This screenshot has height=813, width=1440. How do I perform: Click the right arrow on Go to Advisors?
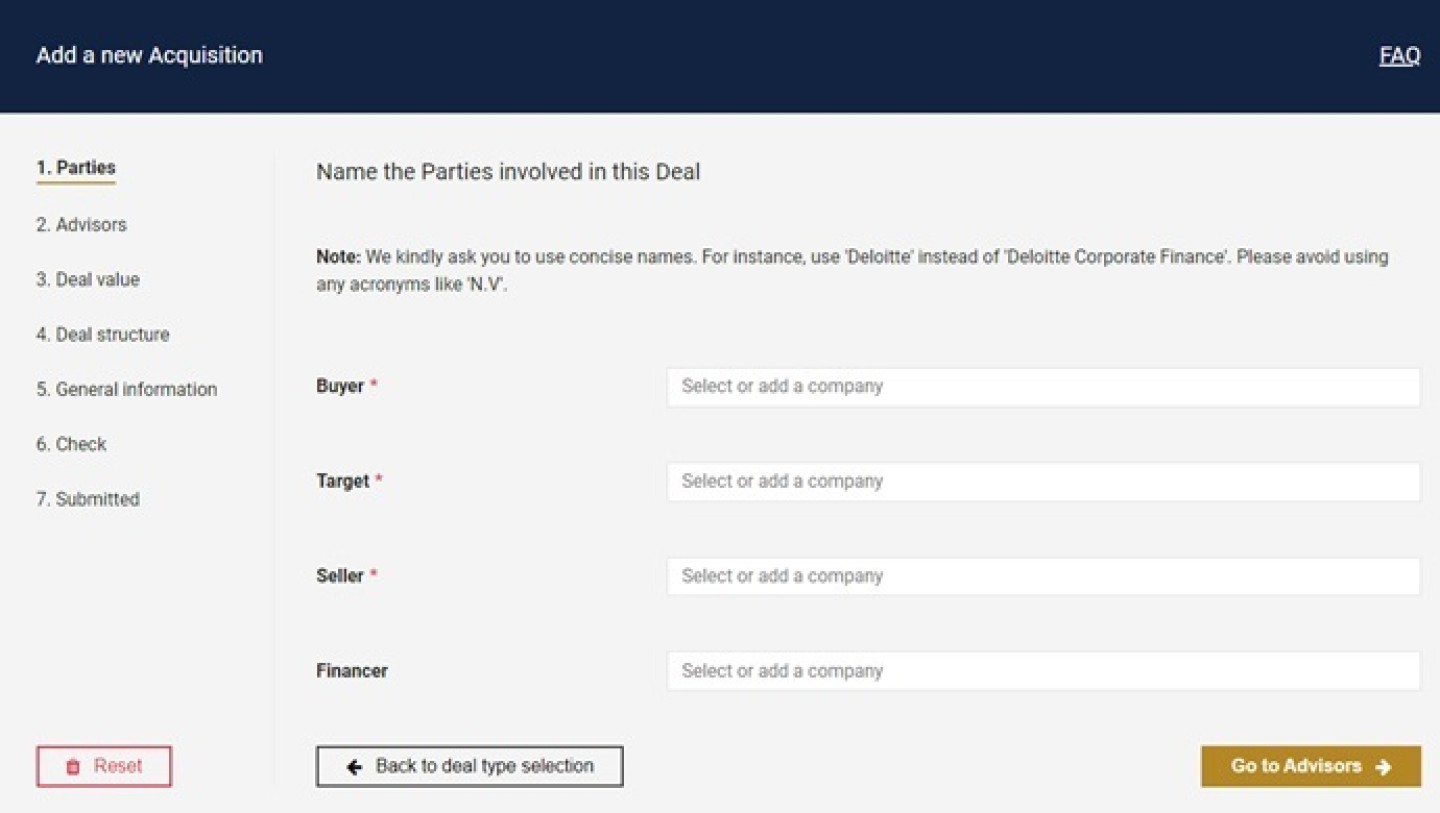pos(1384,767)
